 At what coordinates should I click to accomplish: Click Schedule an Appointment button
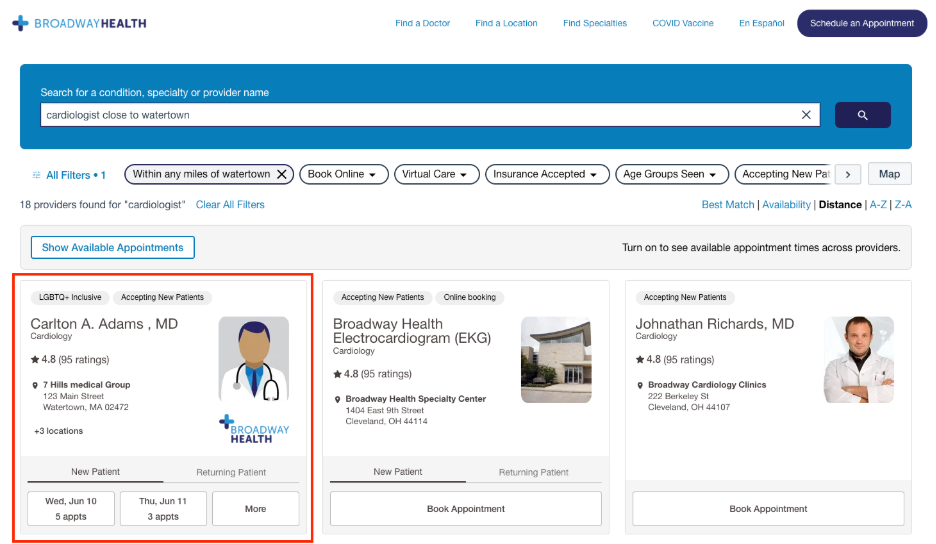click(x=862, y=23)
